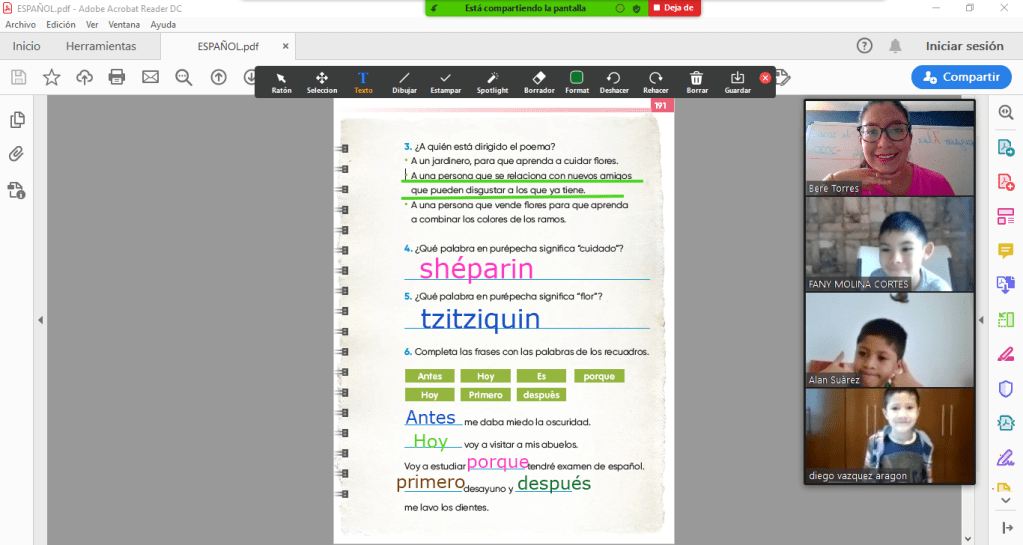
Task: Activate the Borrador eraser tool
Action: pos(539,81)
